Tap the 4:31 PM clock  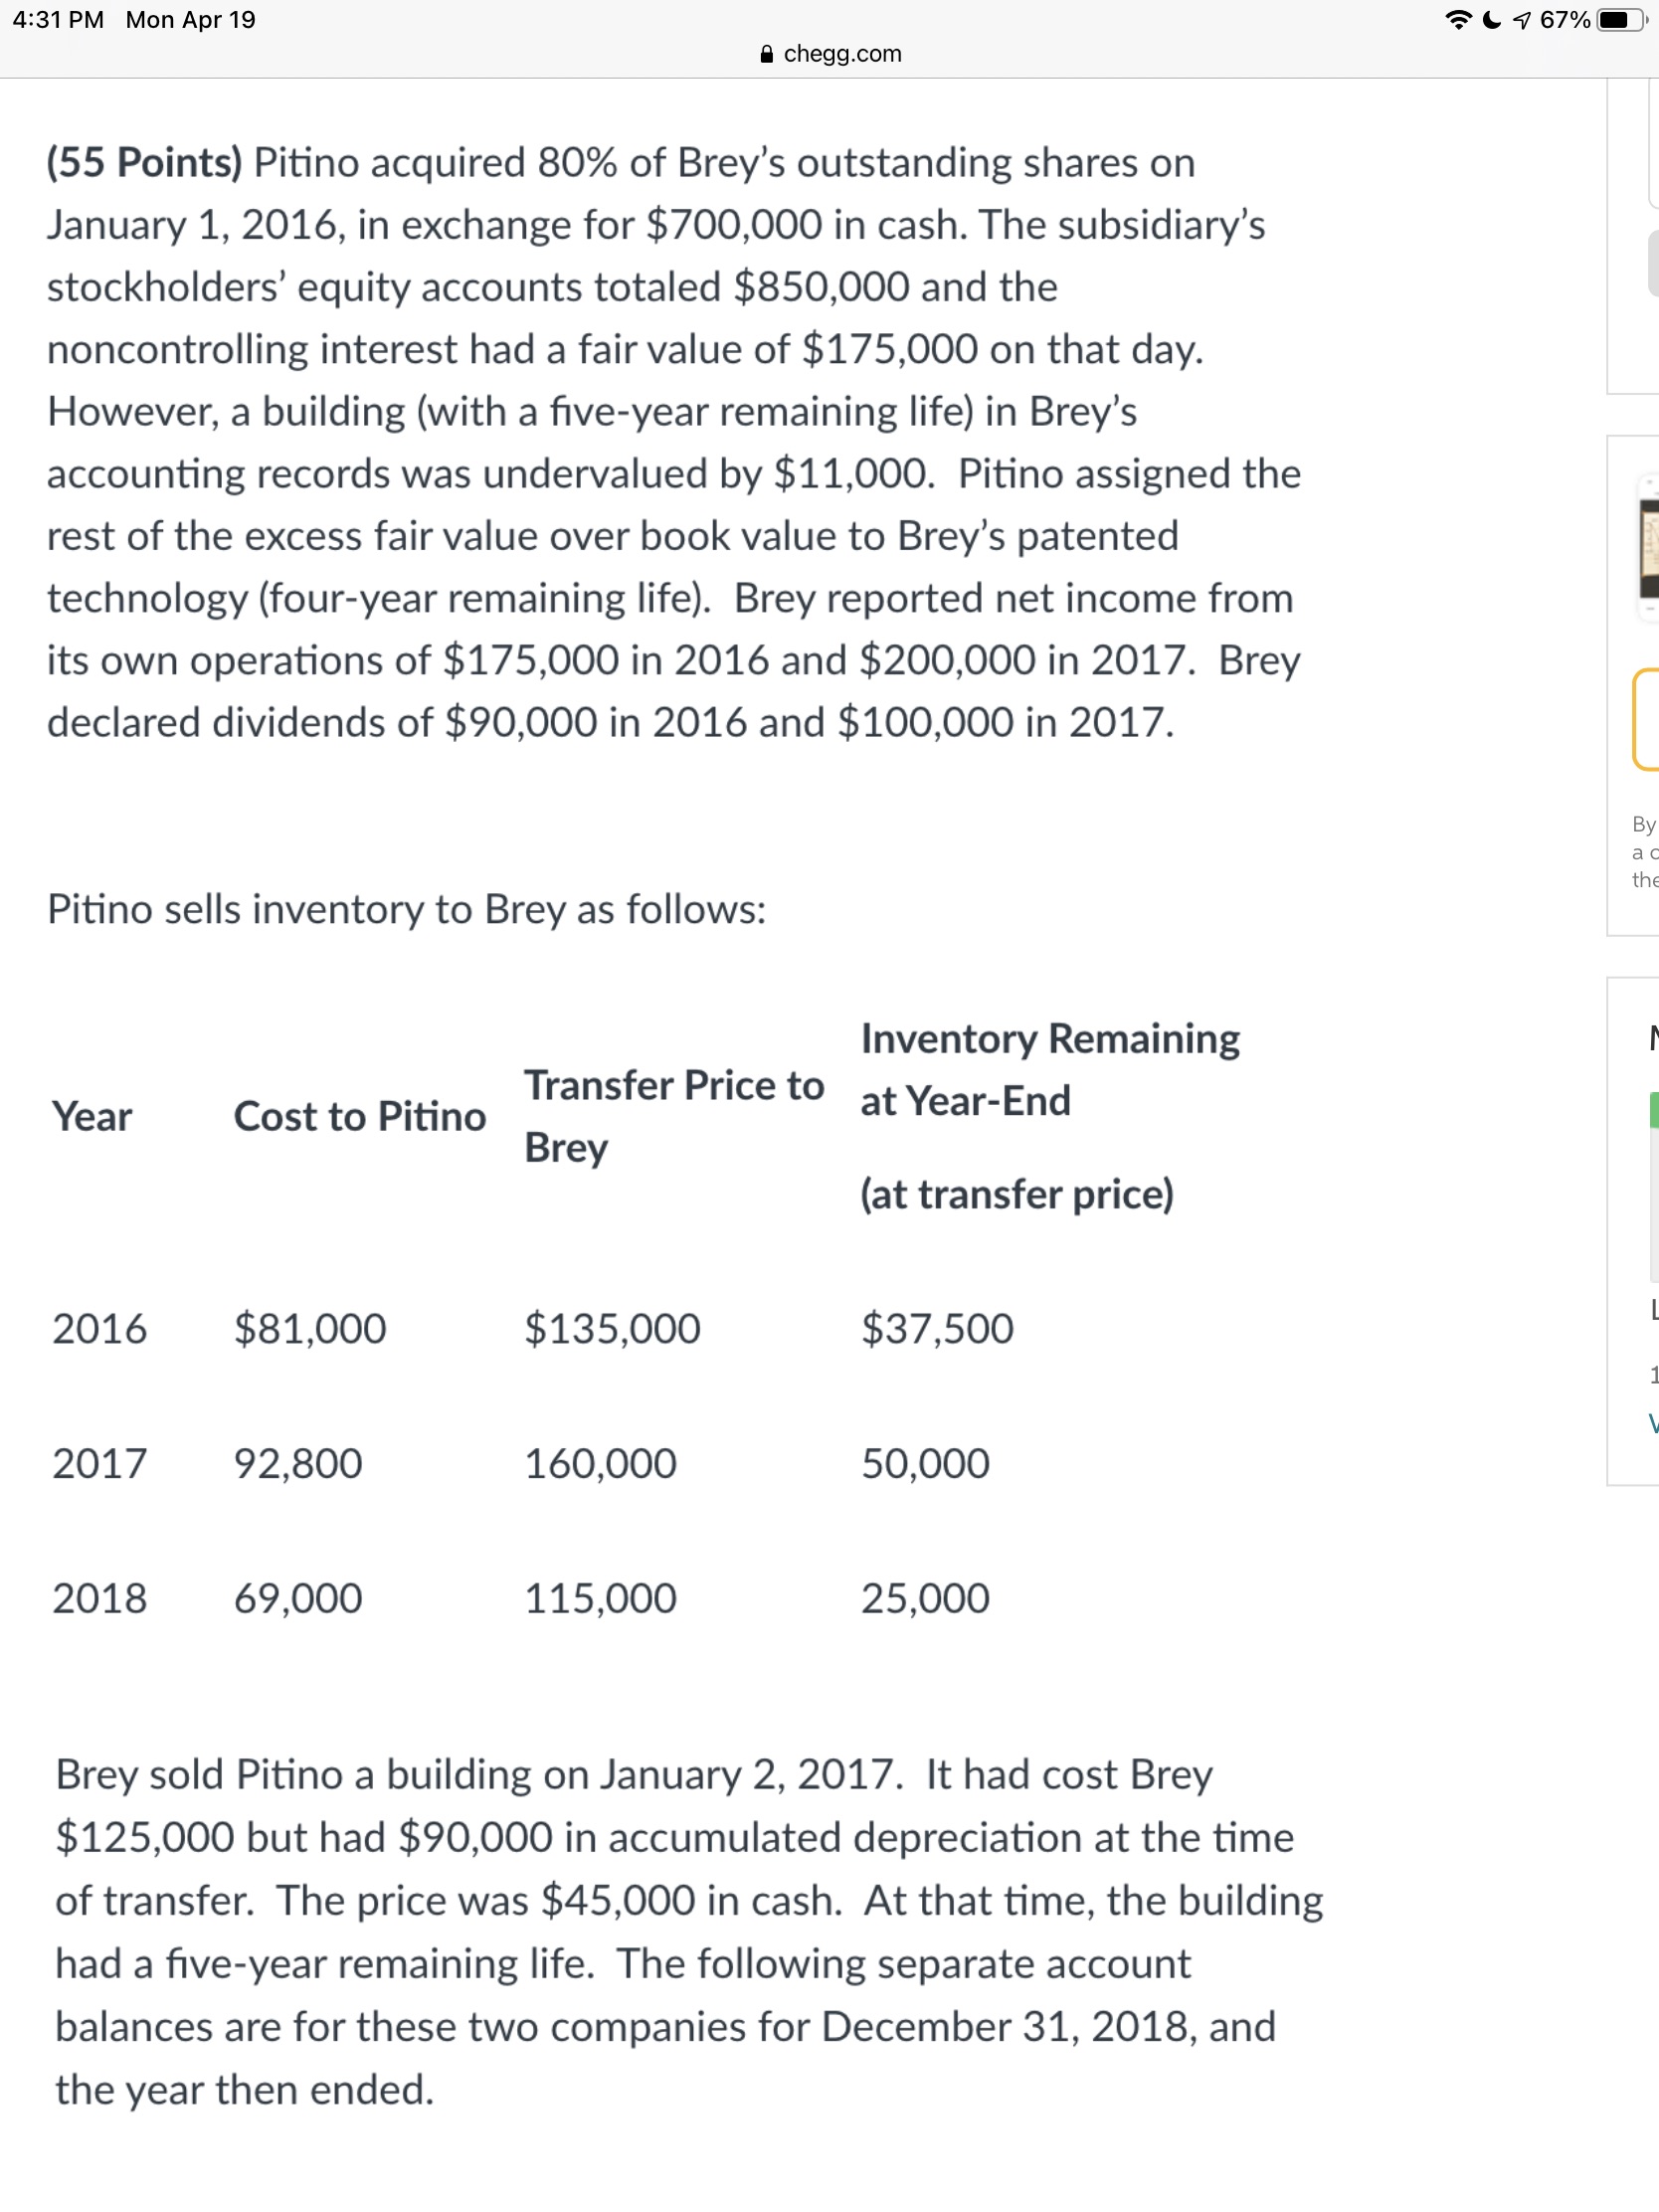(x=58, y=20)
